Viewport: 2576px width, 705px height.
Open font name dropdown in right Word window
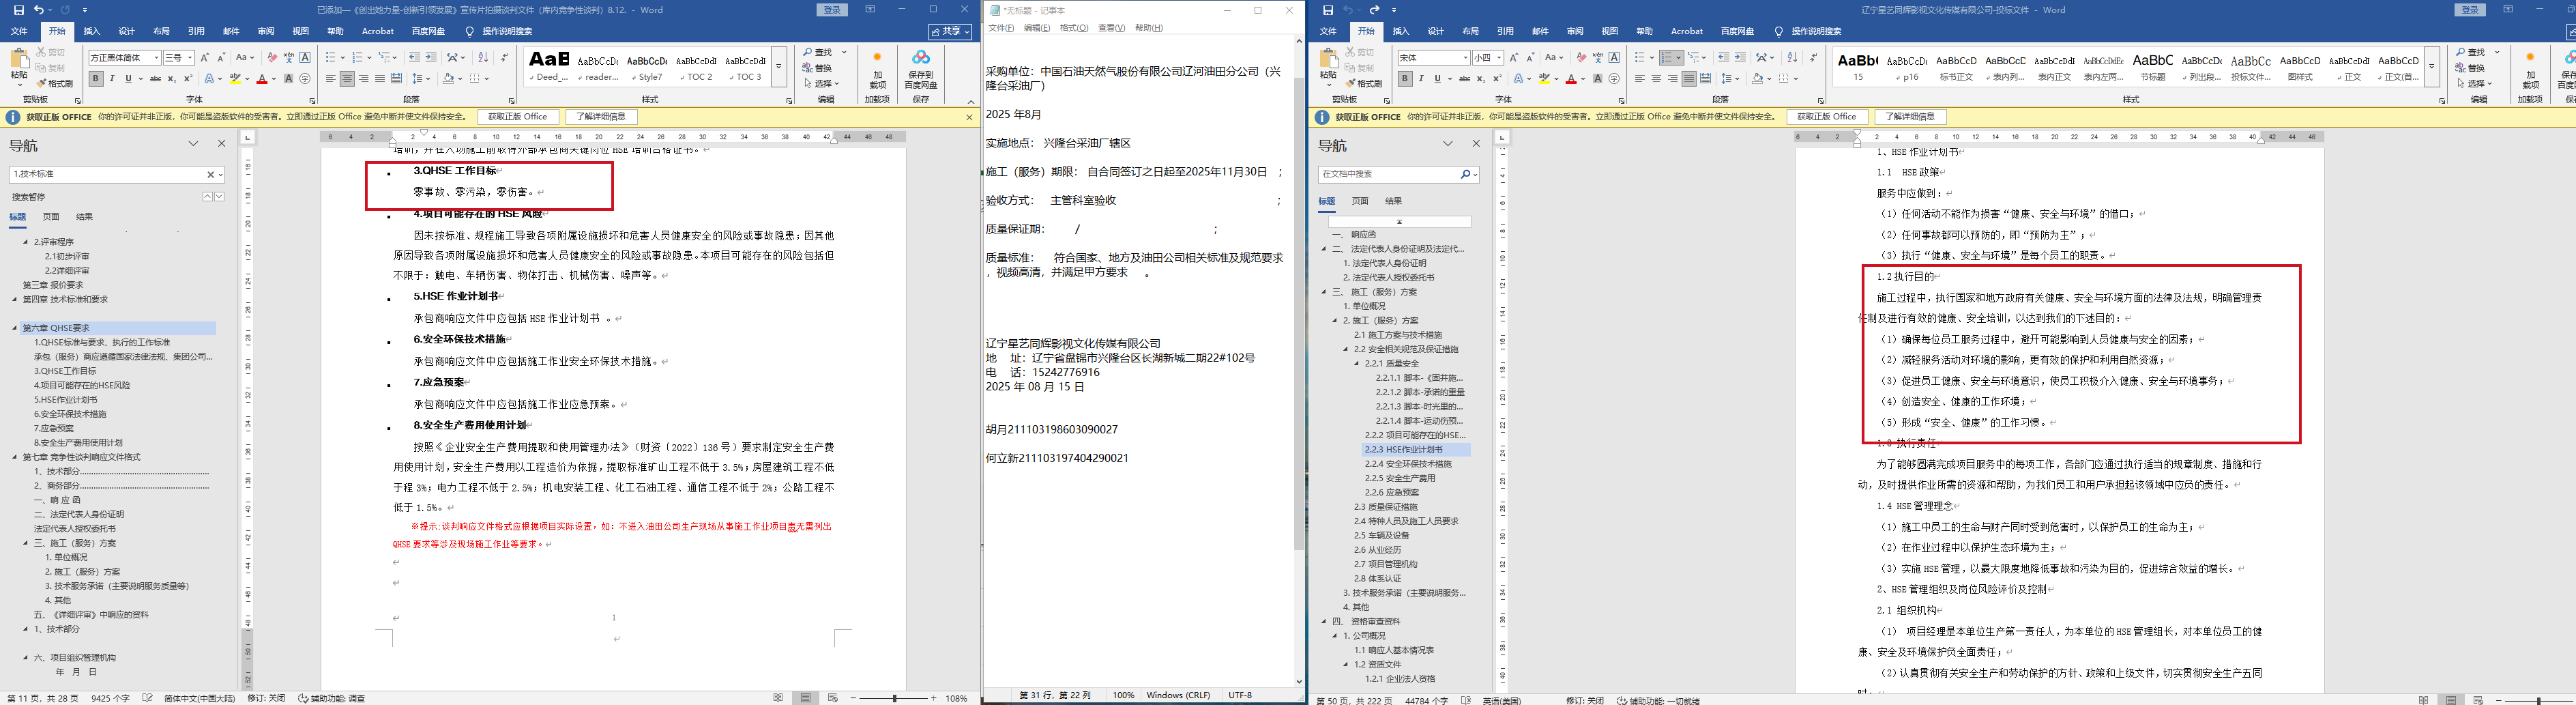(1465, 57)
